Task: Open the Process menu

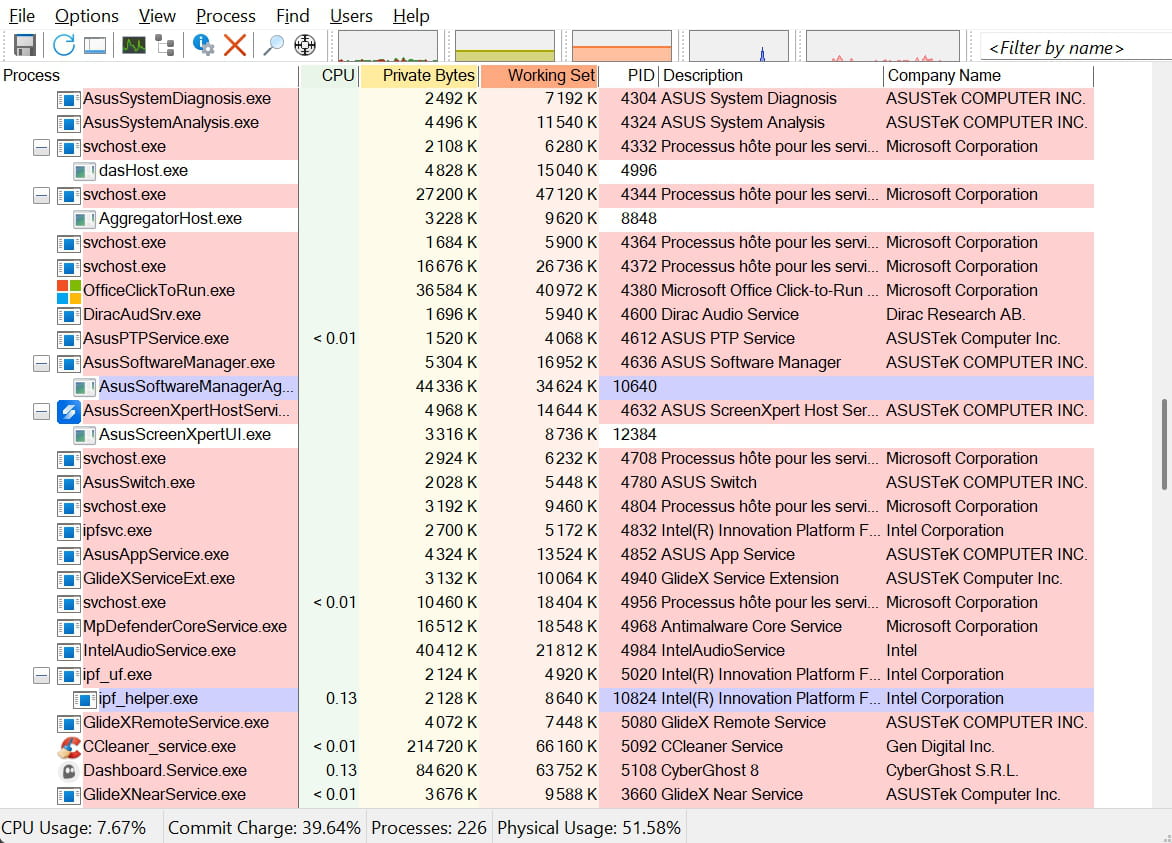Action: pos(225,16)
